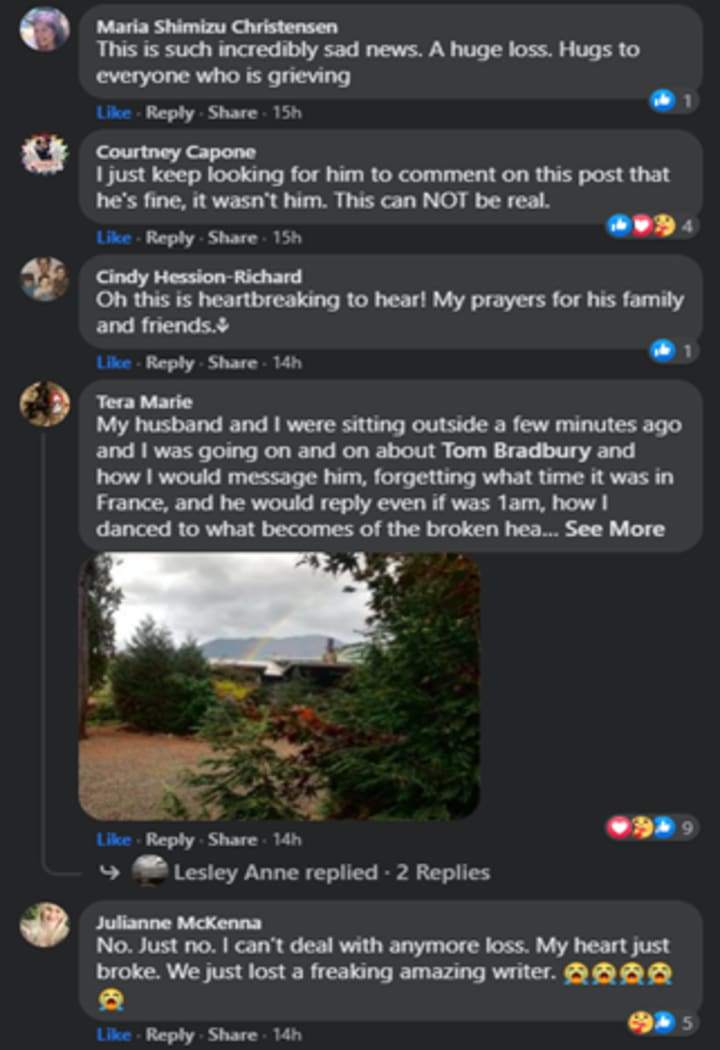
Task: Like Maria Shimizu Christensen's comment
Action: [x=113, y=113]
